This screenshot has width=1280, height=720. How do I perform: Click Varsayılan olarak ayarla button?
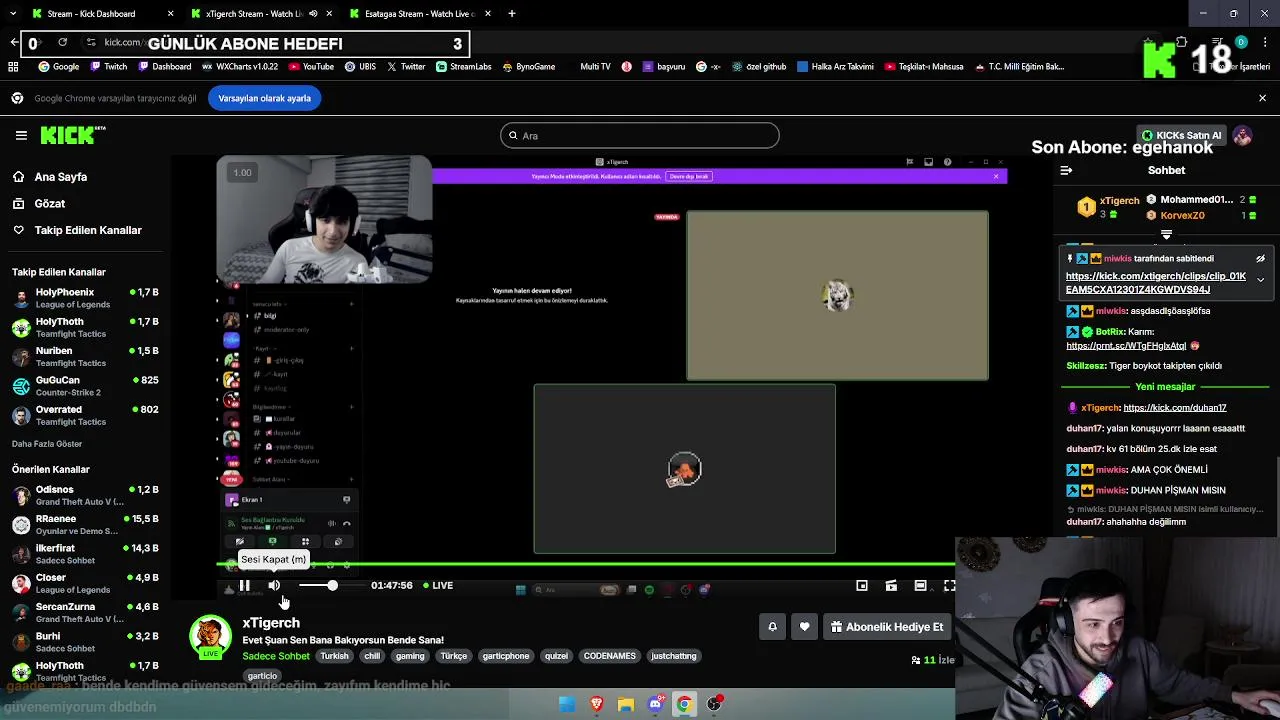click(265, 98)
